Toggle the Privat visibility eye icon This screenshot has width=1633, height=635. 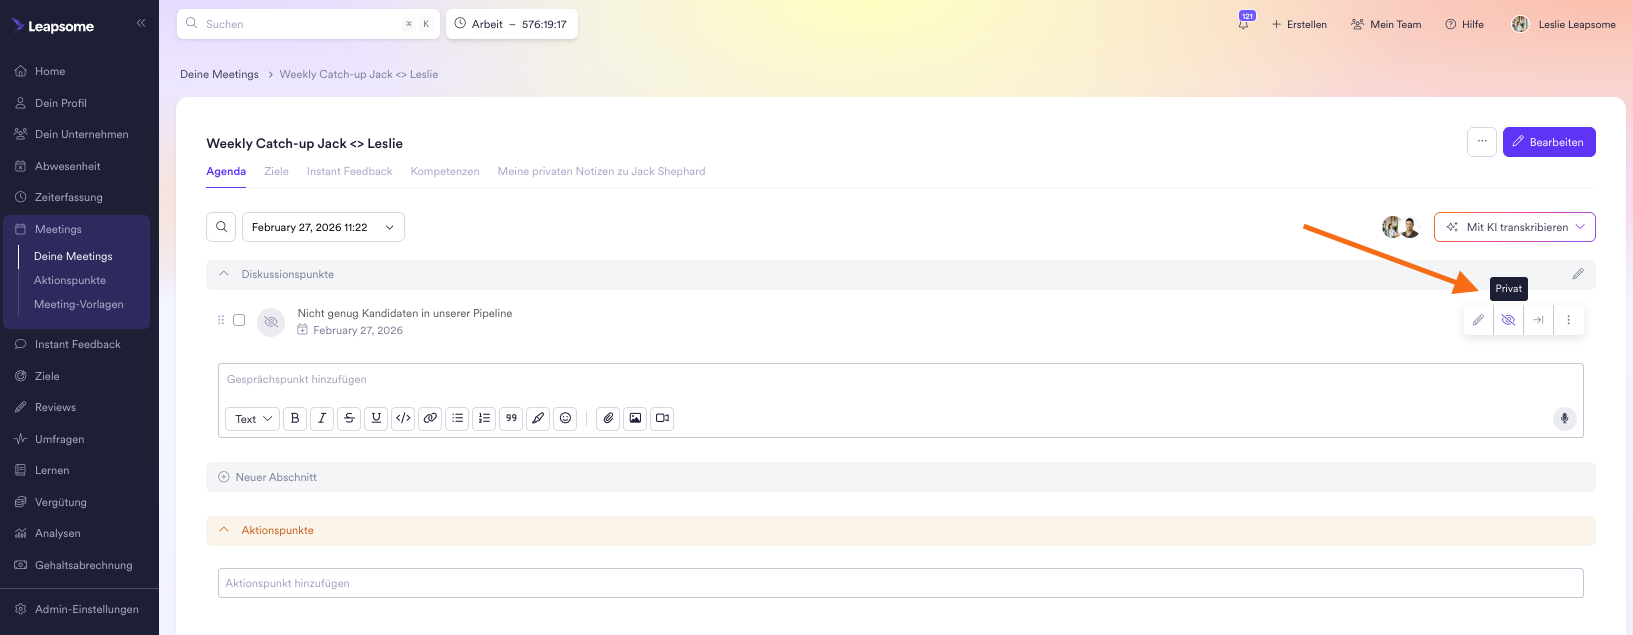[1508, 320]
